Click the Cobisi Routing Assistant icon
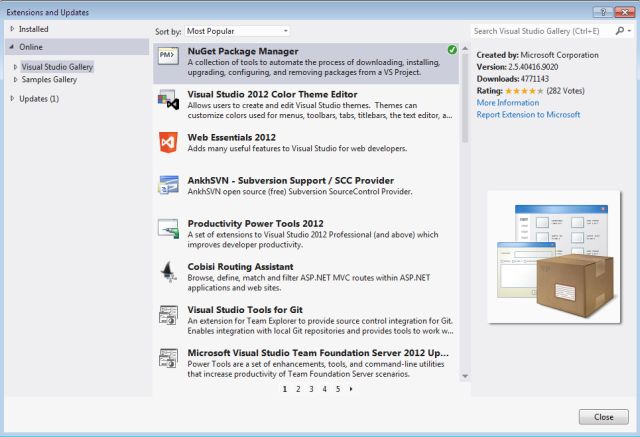 [169, 272]
